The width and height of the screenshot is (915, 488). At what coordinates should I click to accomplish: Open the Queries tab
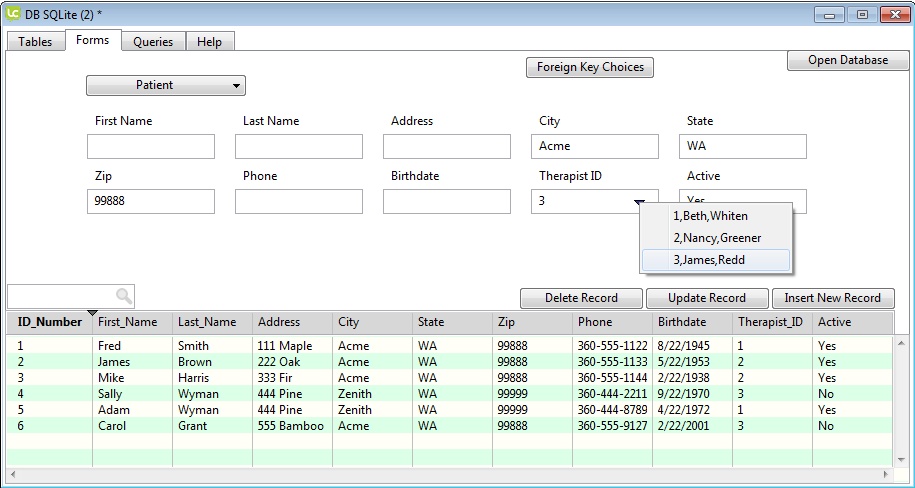point(153,42)
